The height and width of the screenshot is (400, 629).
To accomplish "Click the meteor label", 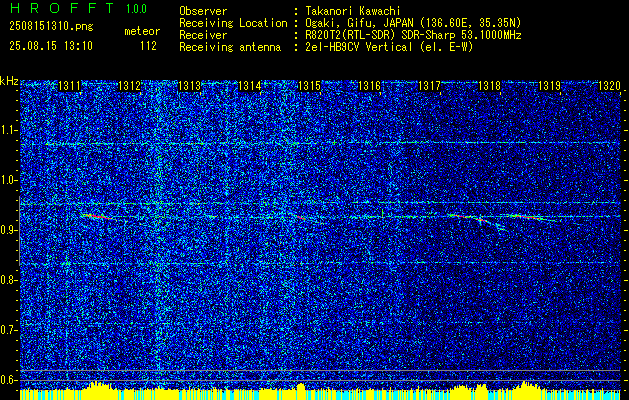I will [142, 31].
